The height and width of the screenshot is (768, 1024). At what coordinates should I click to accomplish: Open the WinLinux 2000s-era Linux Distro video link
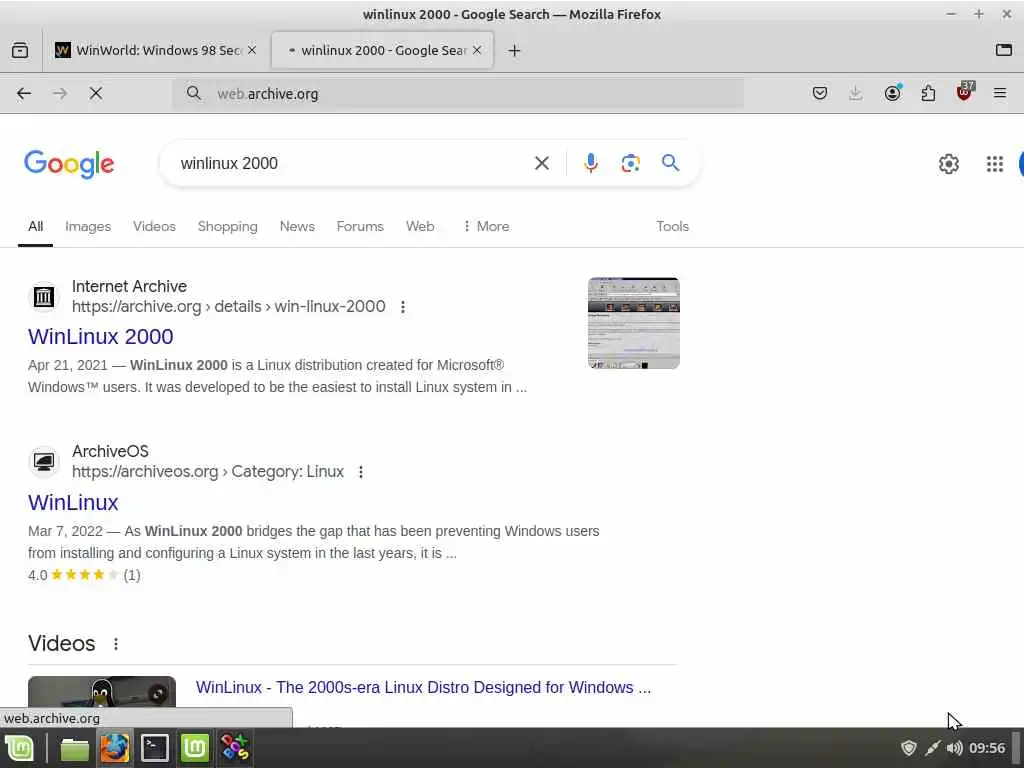coord(423,688)
